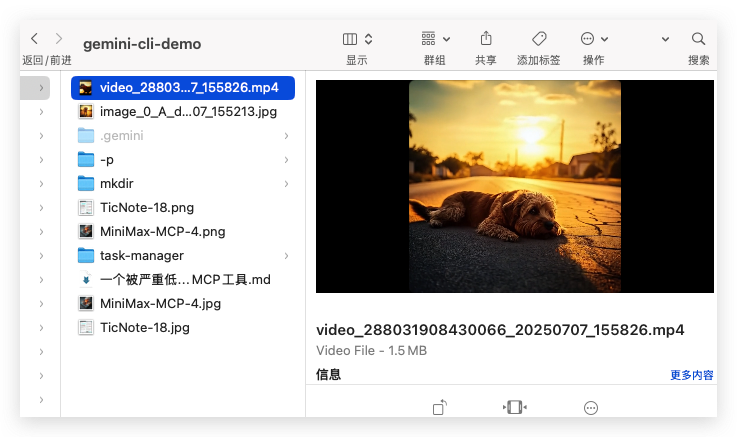737x437 pixels.
Task: Click the back navigation arrow
Action: [x=34, y=39]
